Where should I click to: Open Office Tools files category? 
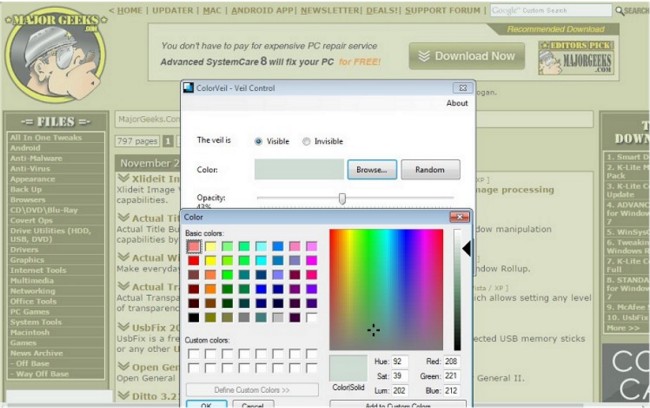34,301
